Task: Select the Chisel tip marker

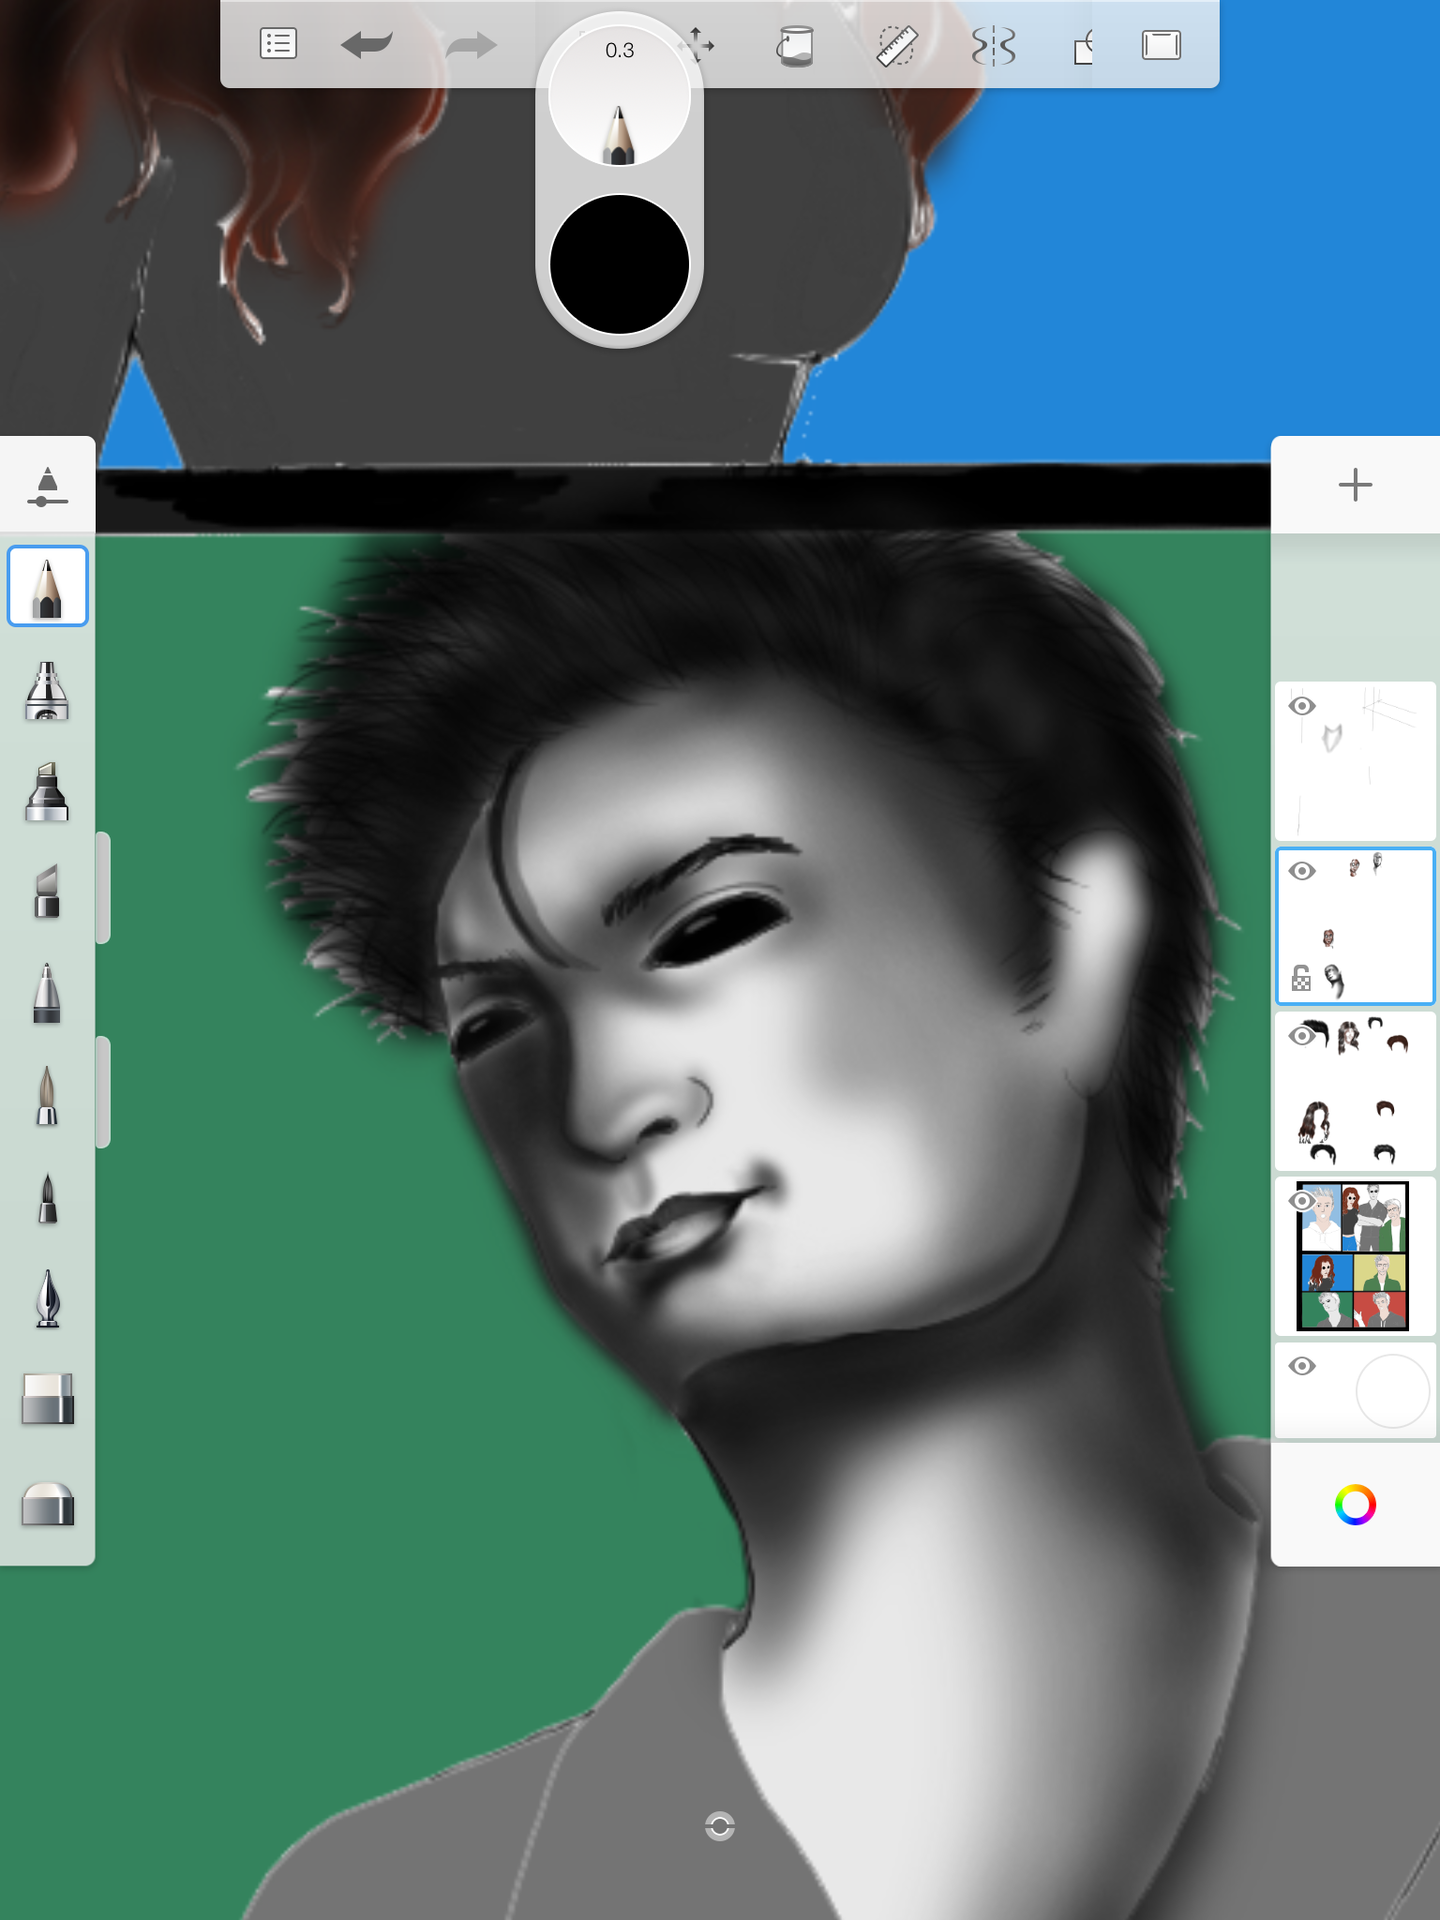Action: 47,891
